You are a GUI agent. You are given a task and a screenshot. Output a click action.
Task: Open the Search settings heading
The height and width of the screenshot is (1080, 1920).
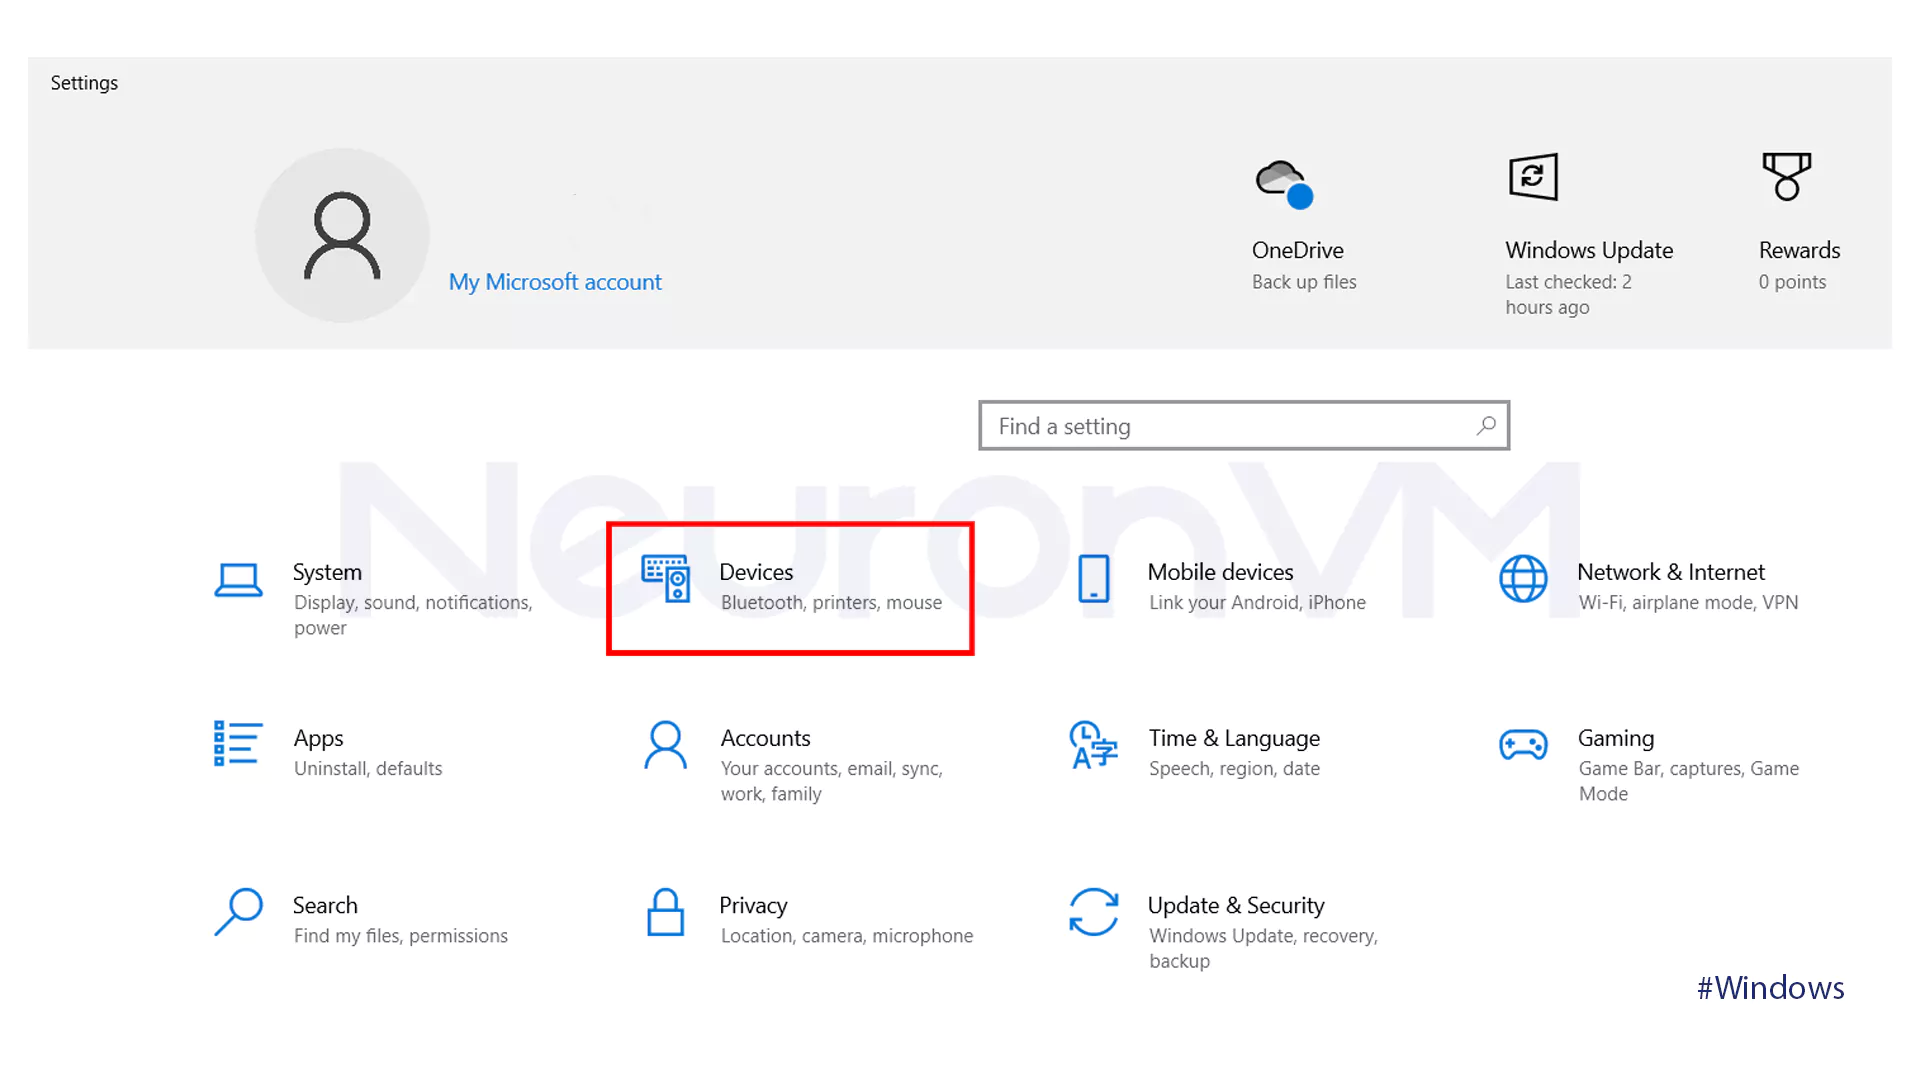(325, 905)
